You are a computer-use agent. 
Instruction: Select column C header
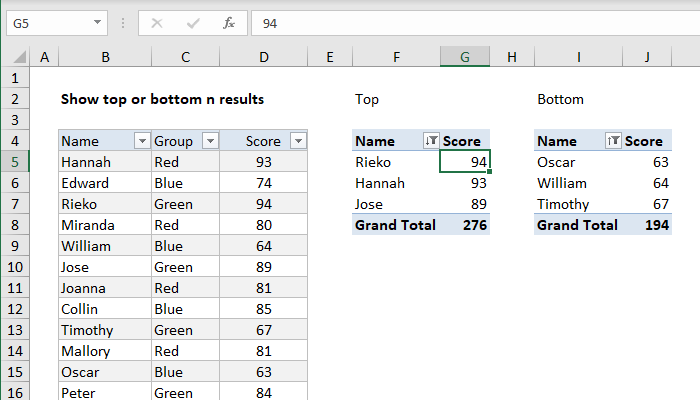tap(186, 57)
